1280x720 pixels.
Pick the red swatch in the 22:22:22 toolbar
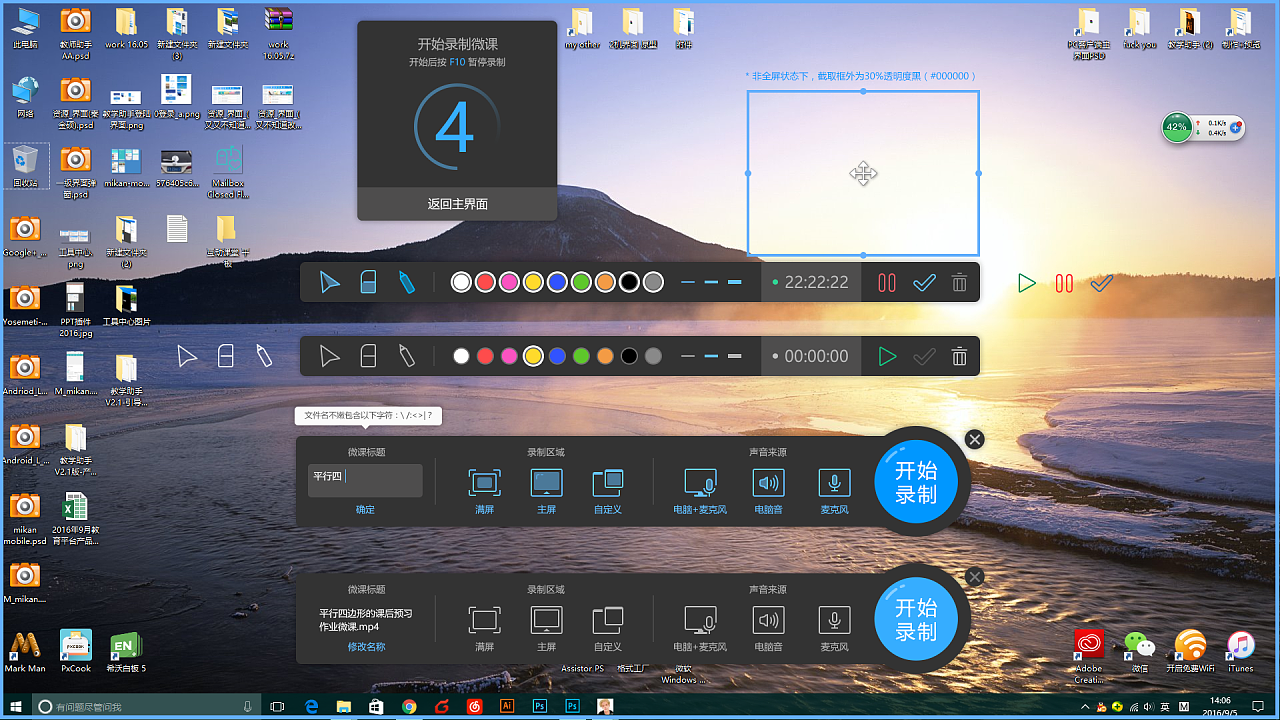pyautogui.click(x=485, y=283)
